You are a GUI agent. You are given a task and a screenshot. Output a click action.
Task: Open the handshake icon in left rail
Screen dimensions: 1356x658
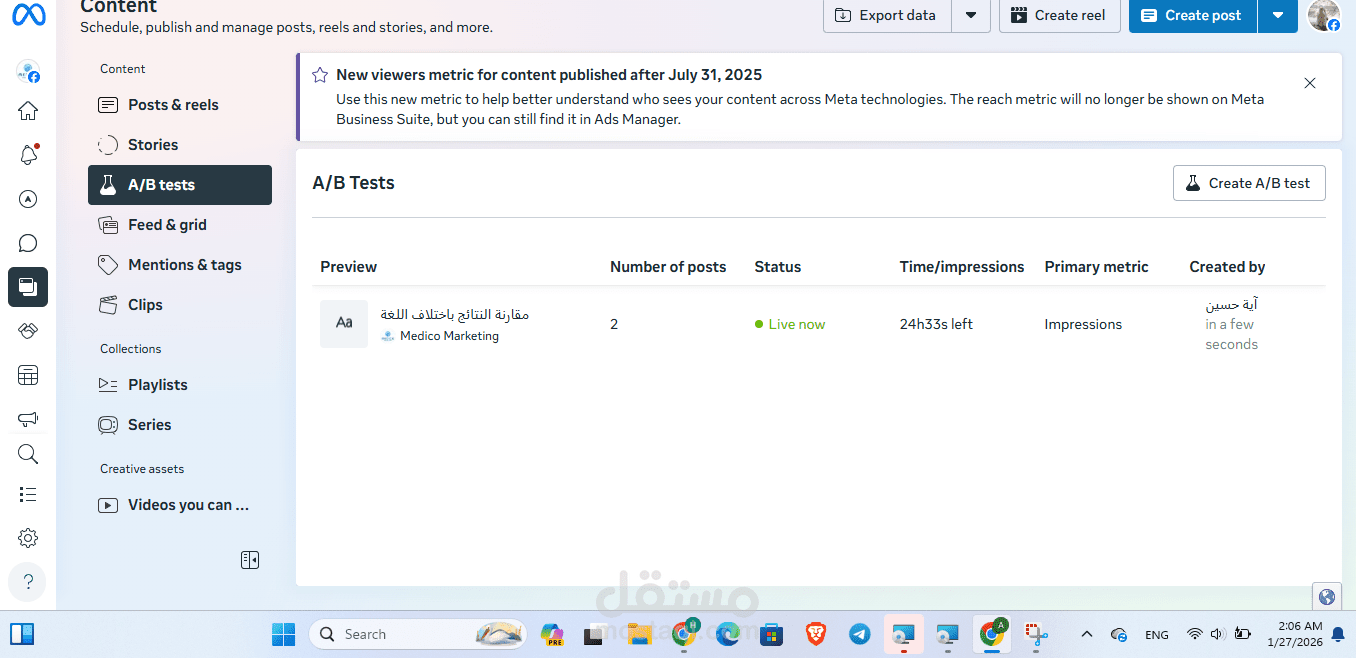[28, 331]
